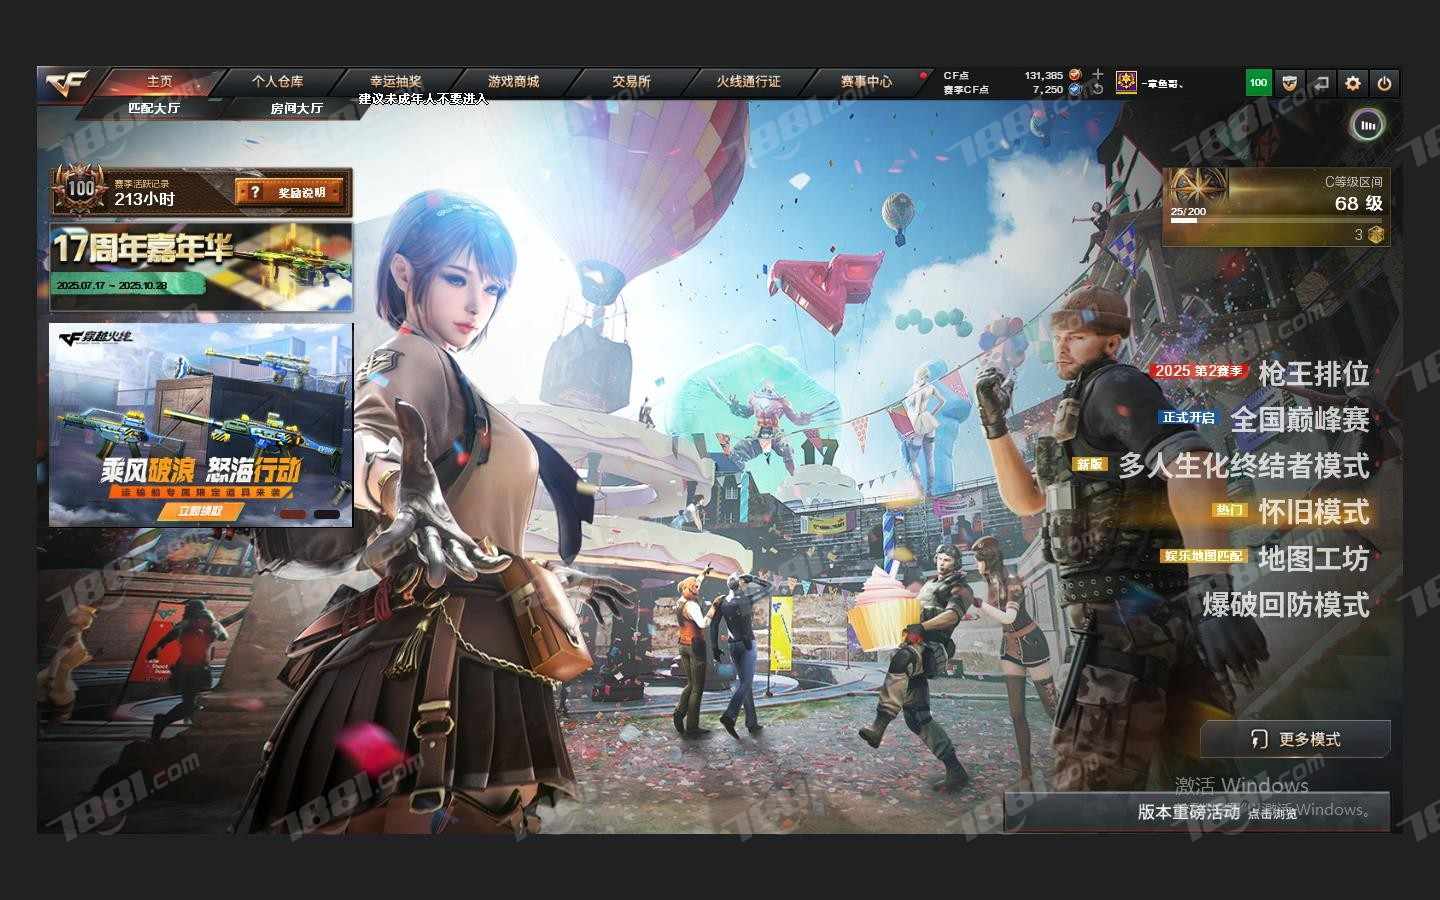The image size is (1440, 900).
Task: Open the CF shield badge icon in top bar
Action: (x=1290, y=83)
